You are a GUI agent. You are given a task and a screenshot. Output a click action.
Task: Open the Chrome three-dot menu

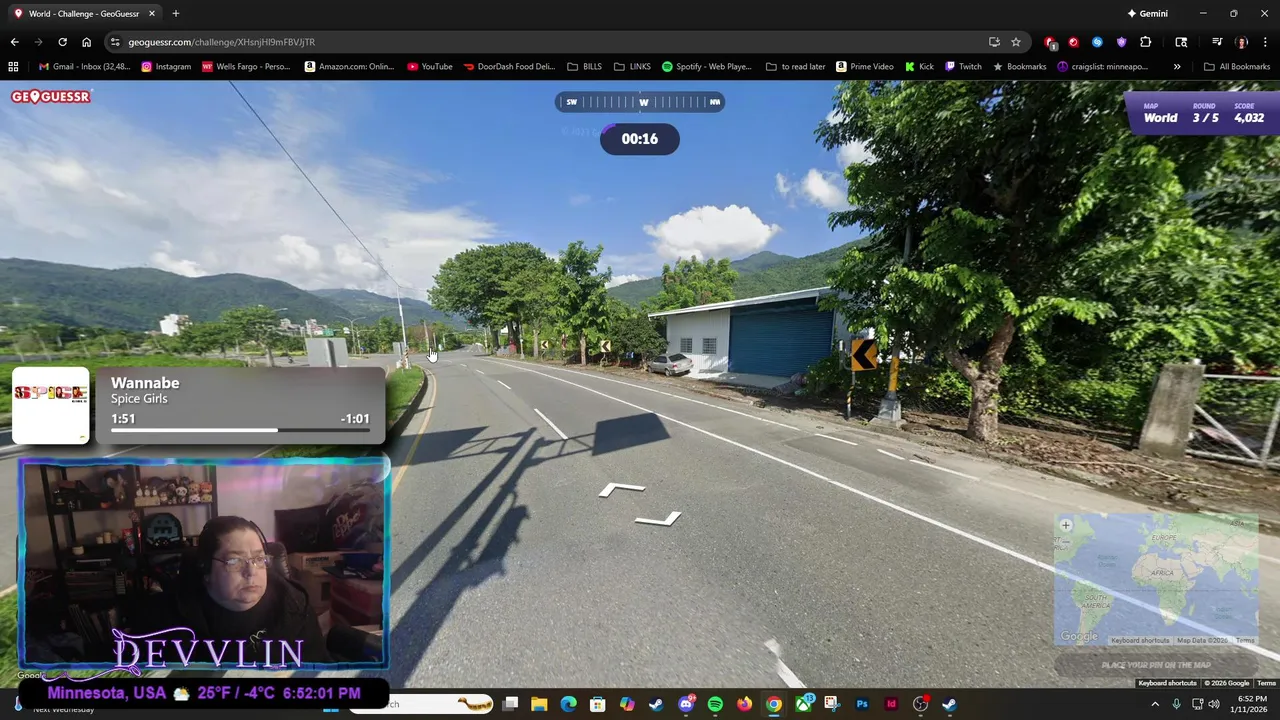click(x=1266, y=42)
